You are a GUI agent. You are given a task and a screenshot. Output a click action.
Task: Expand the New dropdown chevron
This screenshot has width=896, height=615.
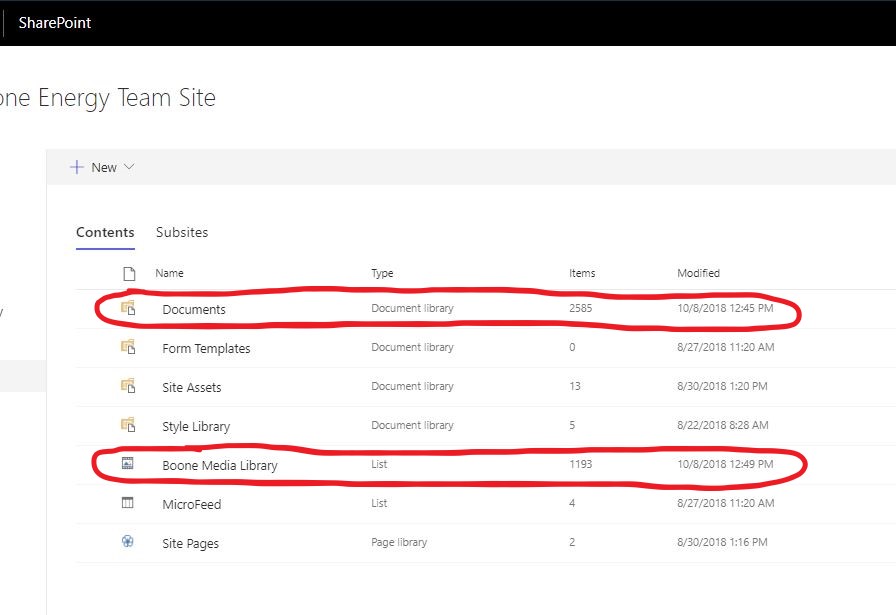pos(129,167)
